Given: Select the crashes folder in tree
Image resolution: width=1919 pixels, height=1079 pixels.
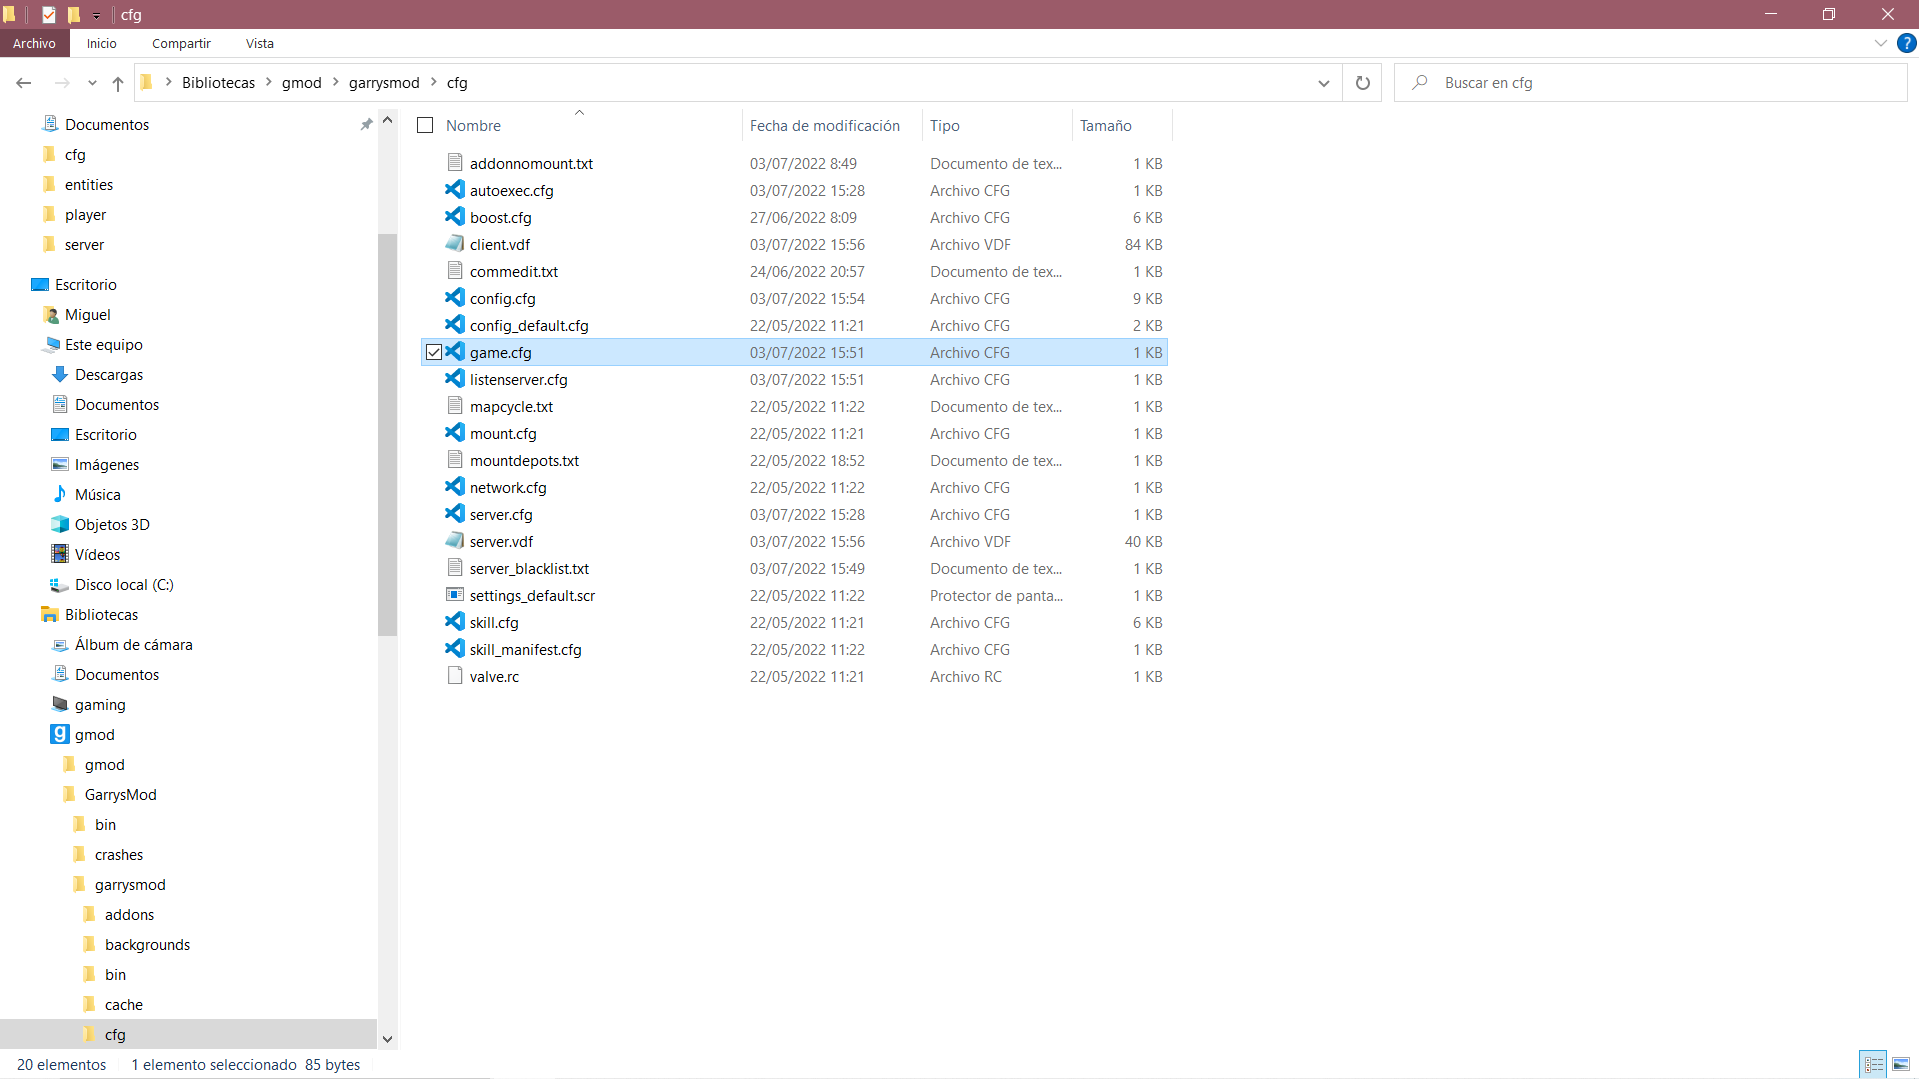Looking at the screenshot, I should (x=119, y=854).
